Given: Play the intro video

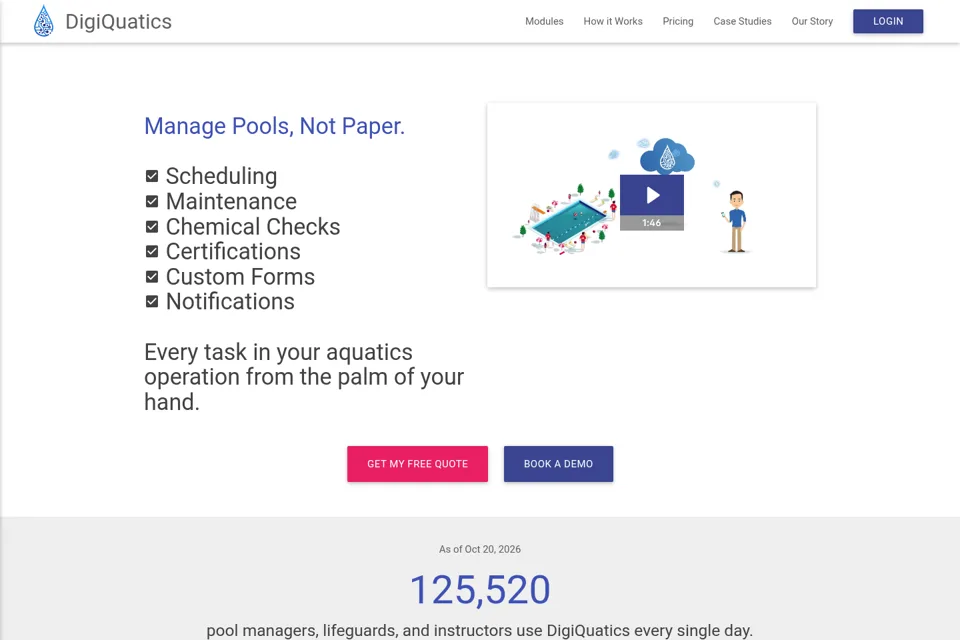Looking at the screenshot, I should point(651,195).
